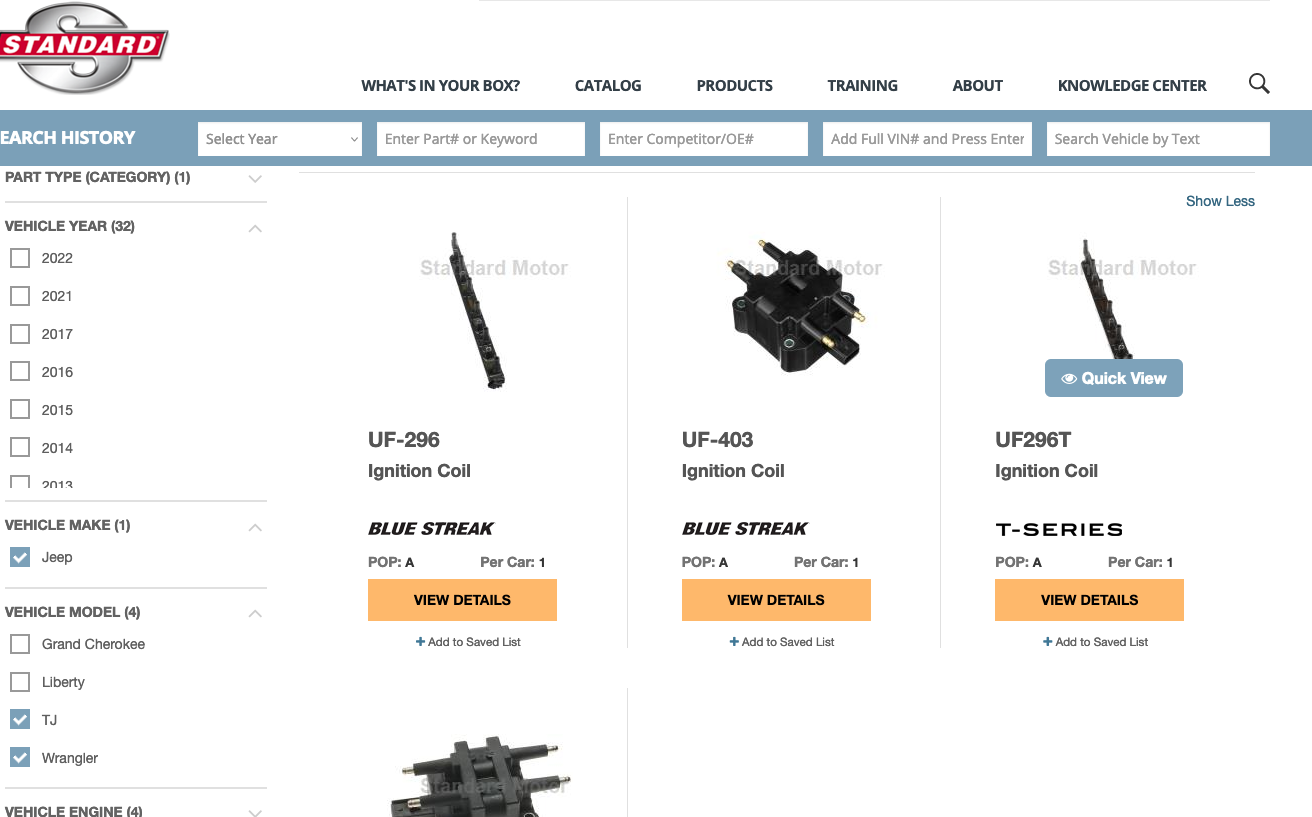Expand the Vehicle Engine filter section

pos(255,812)
